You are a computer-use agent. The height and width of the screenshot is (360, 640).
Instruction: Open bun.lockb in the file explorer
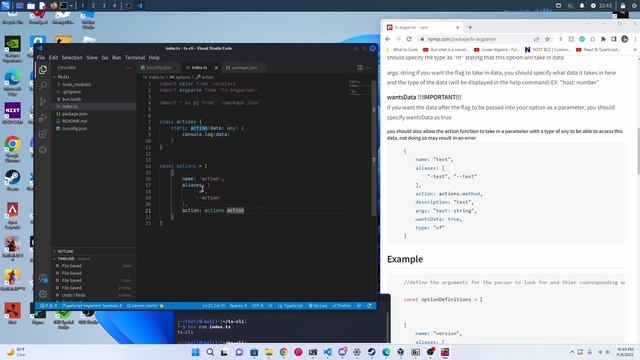[x=72, y=99]
